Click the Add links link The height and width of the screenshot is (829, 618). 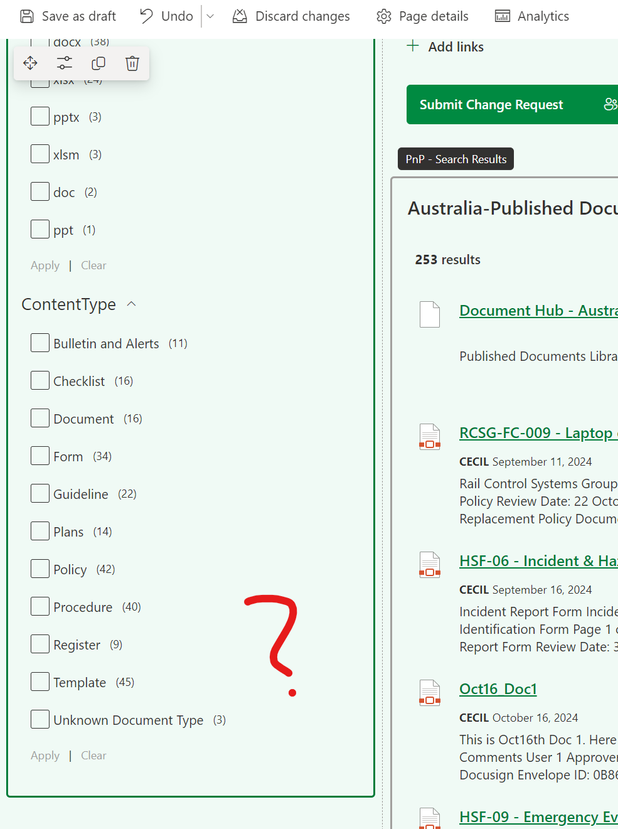[x=456, y=47]
